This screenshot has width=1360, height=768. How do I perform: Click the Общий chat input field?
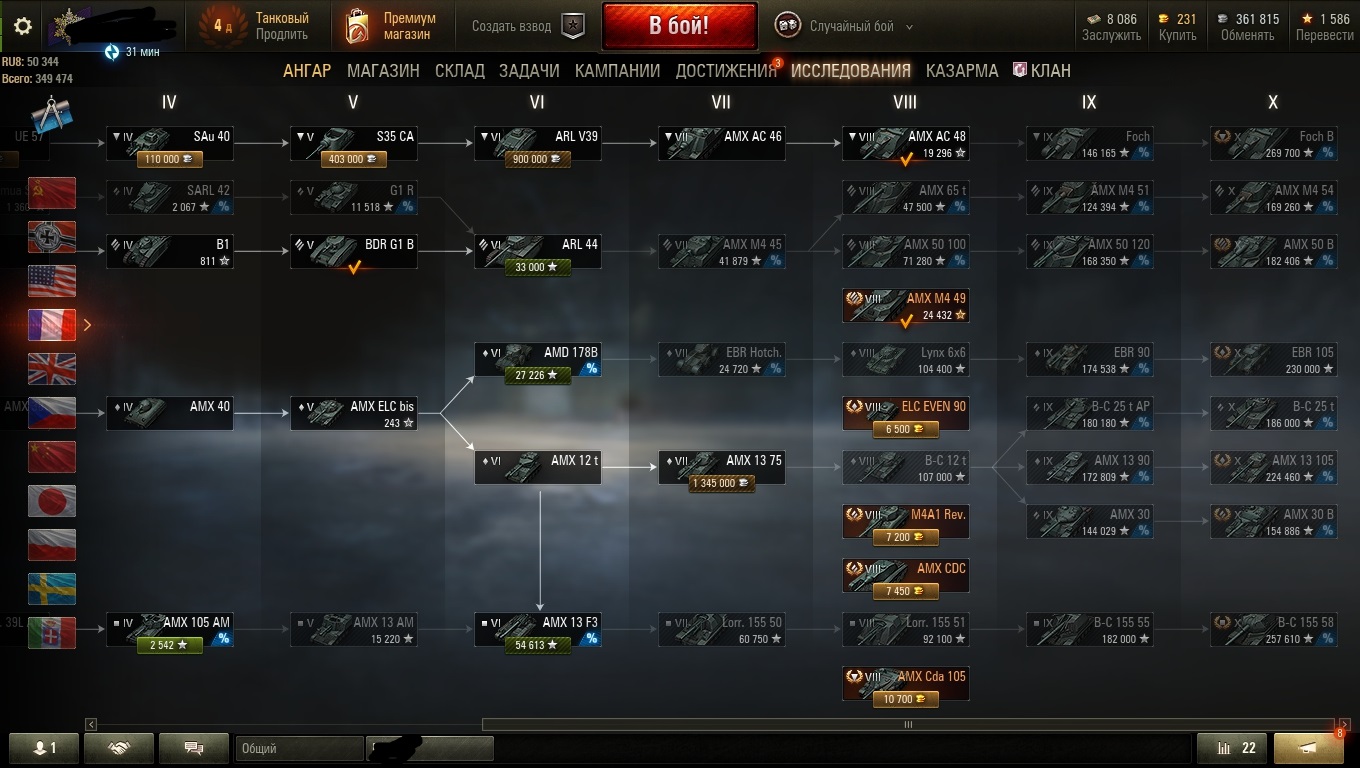pyautogui.click(x=300, y=748)
